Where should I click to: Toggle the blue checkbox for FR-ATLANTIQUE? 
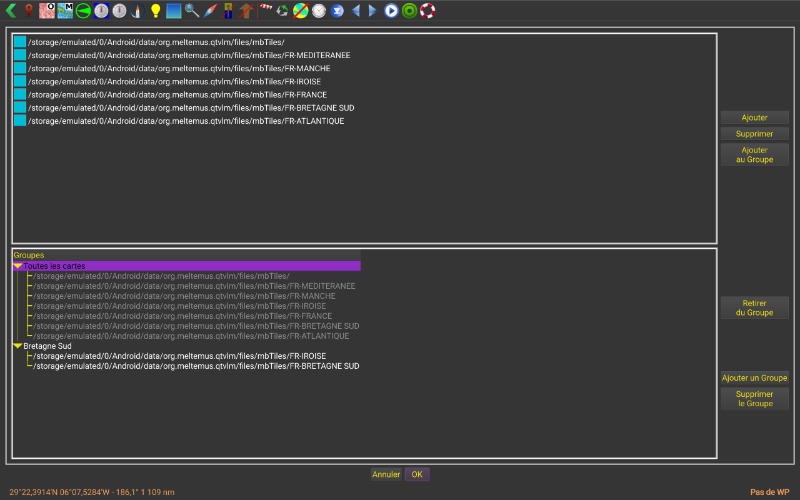(19, 120)
